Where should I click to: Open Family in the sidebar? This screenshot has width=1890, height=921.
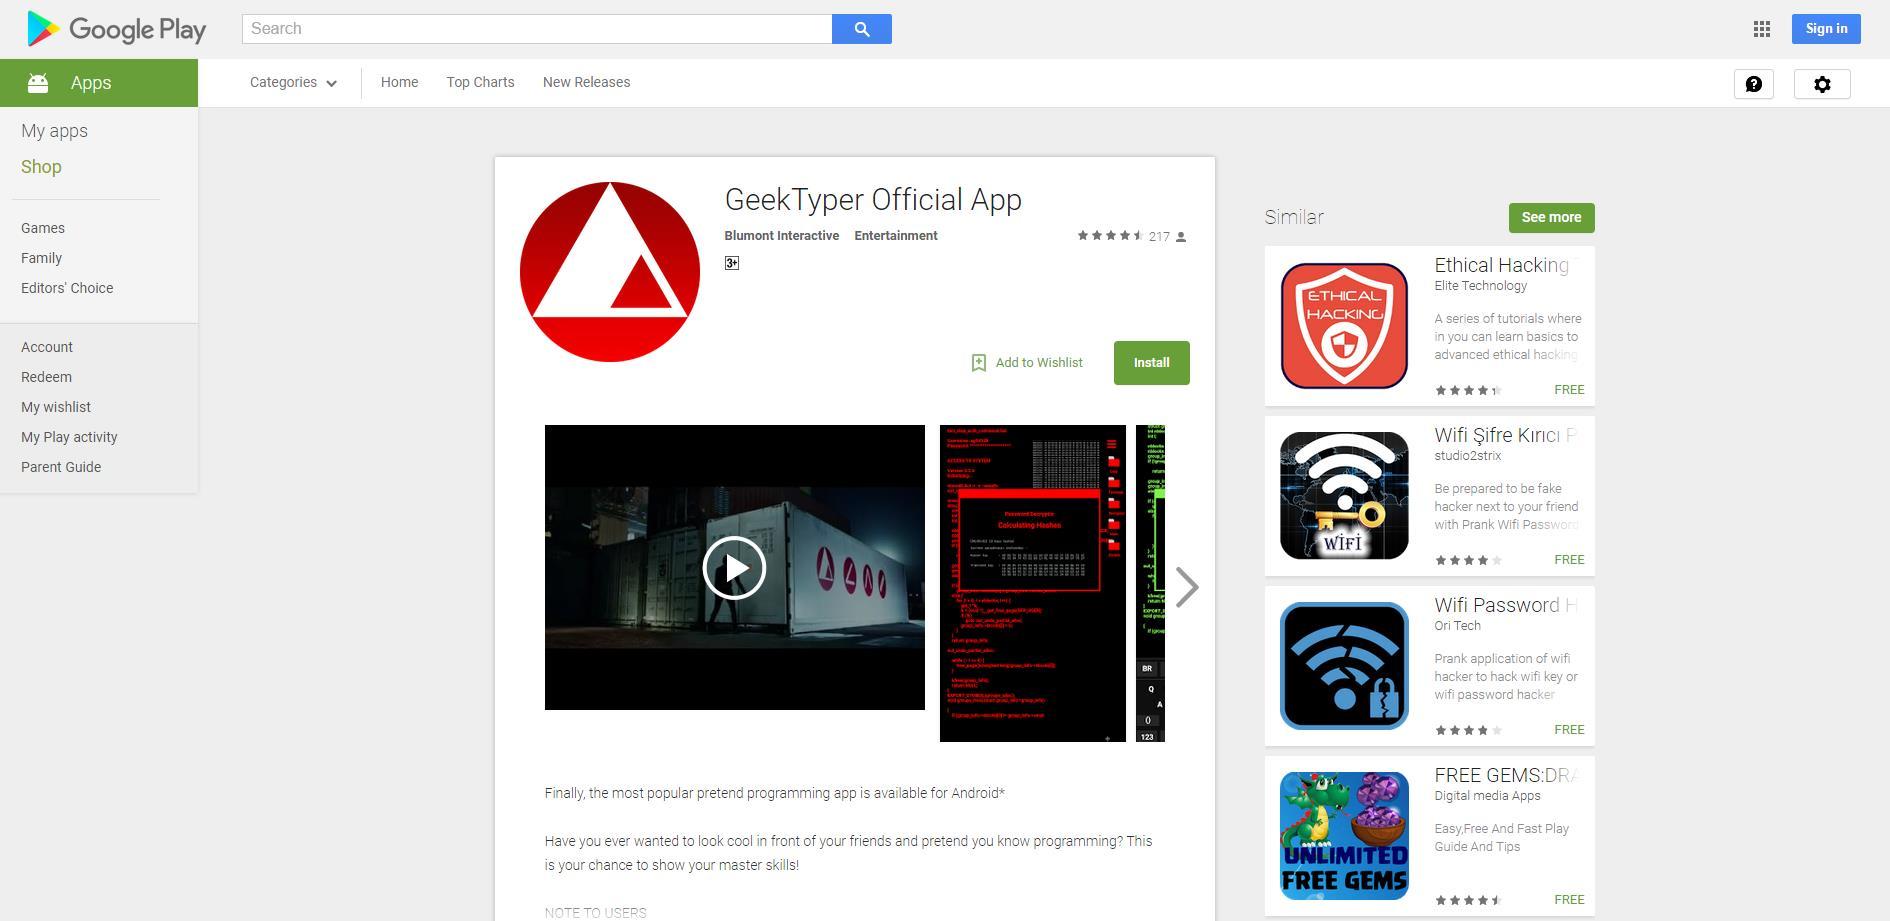point(41,258)
